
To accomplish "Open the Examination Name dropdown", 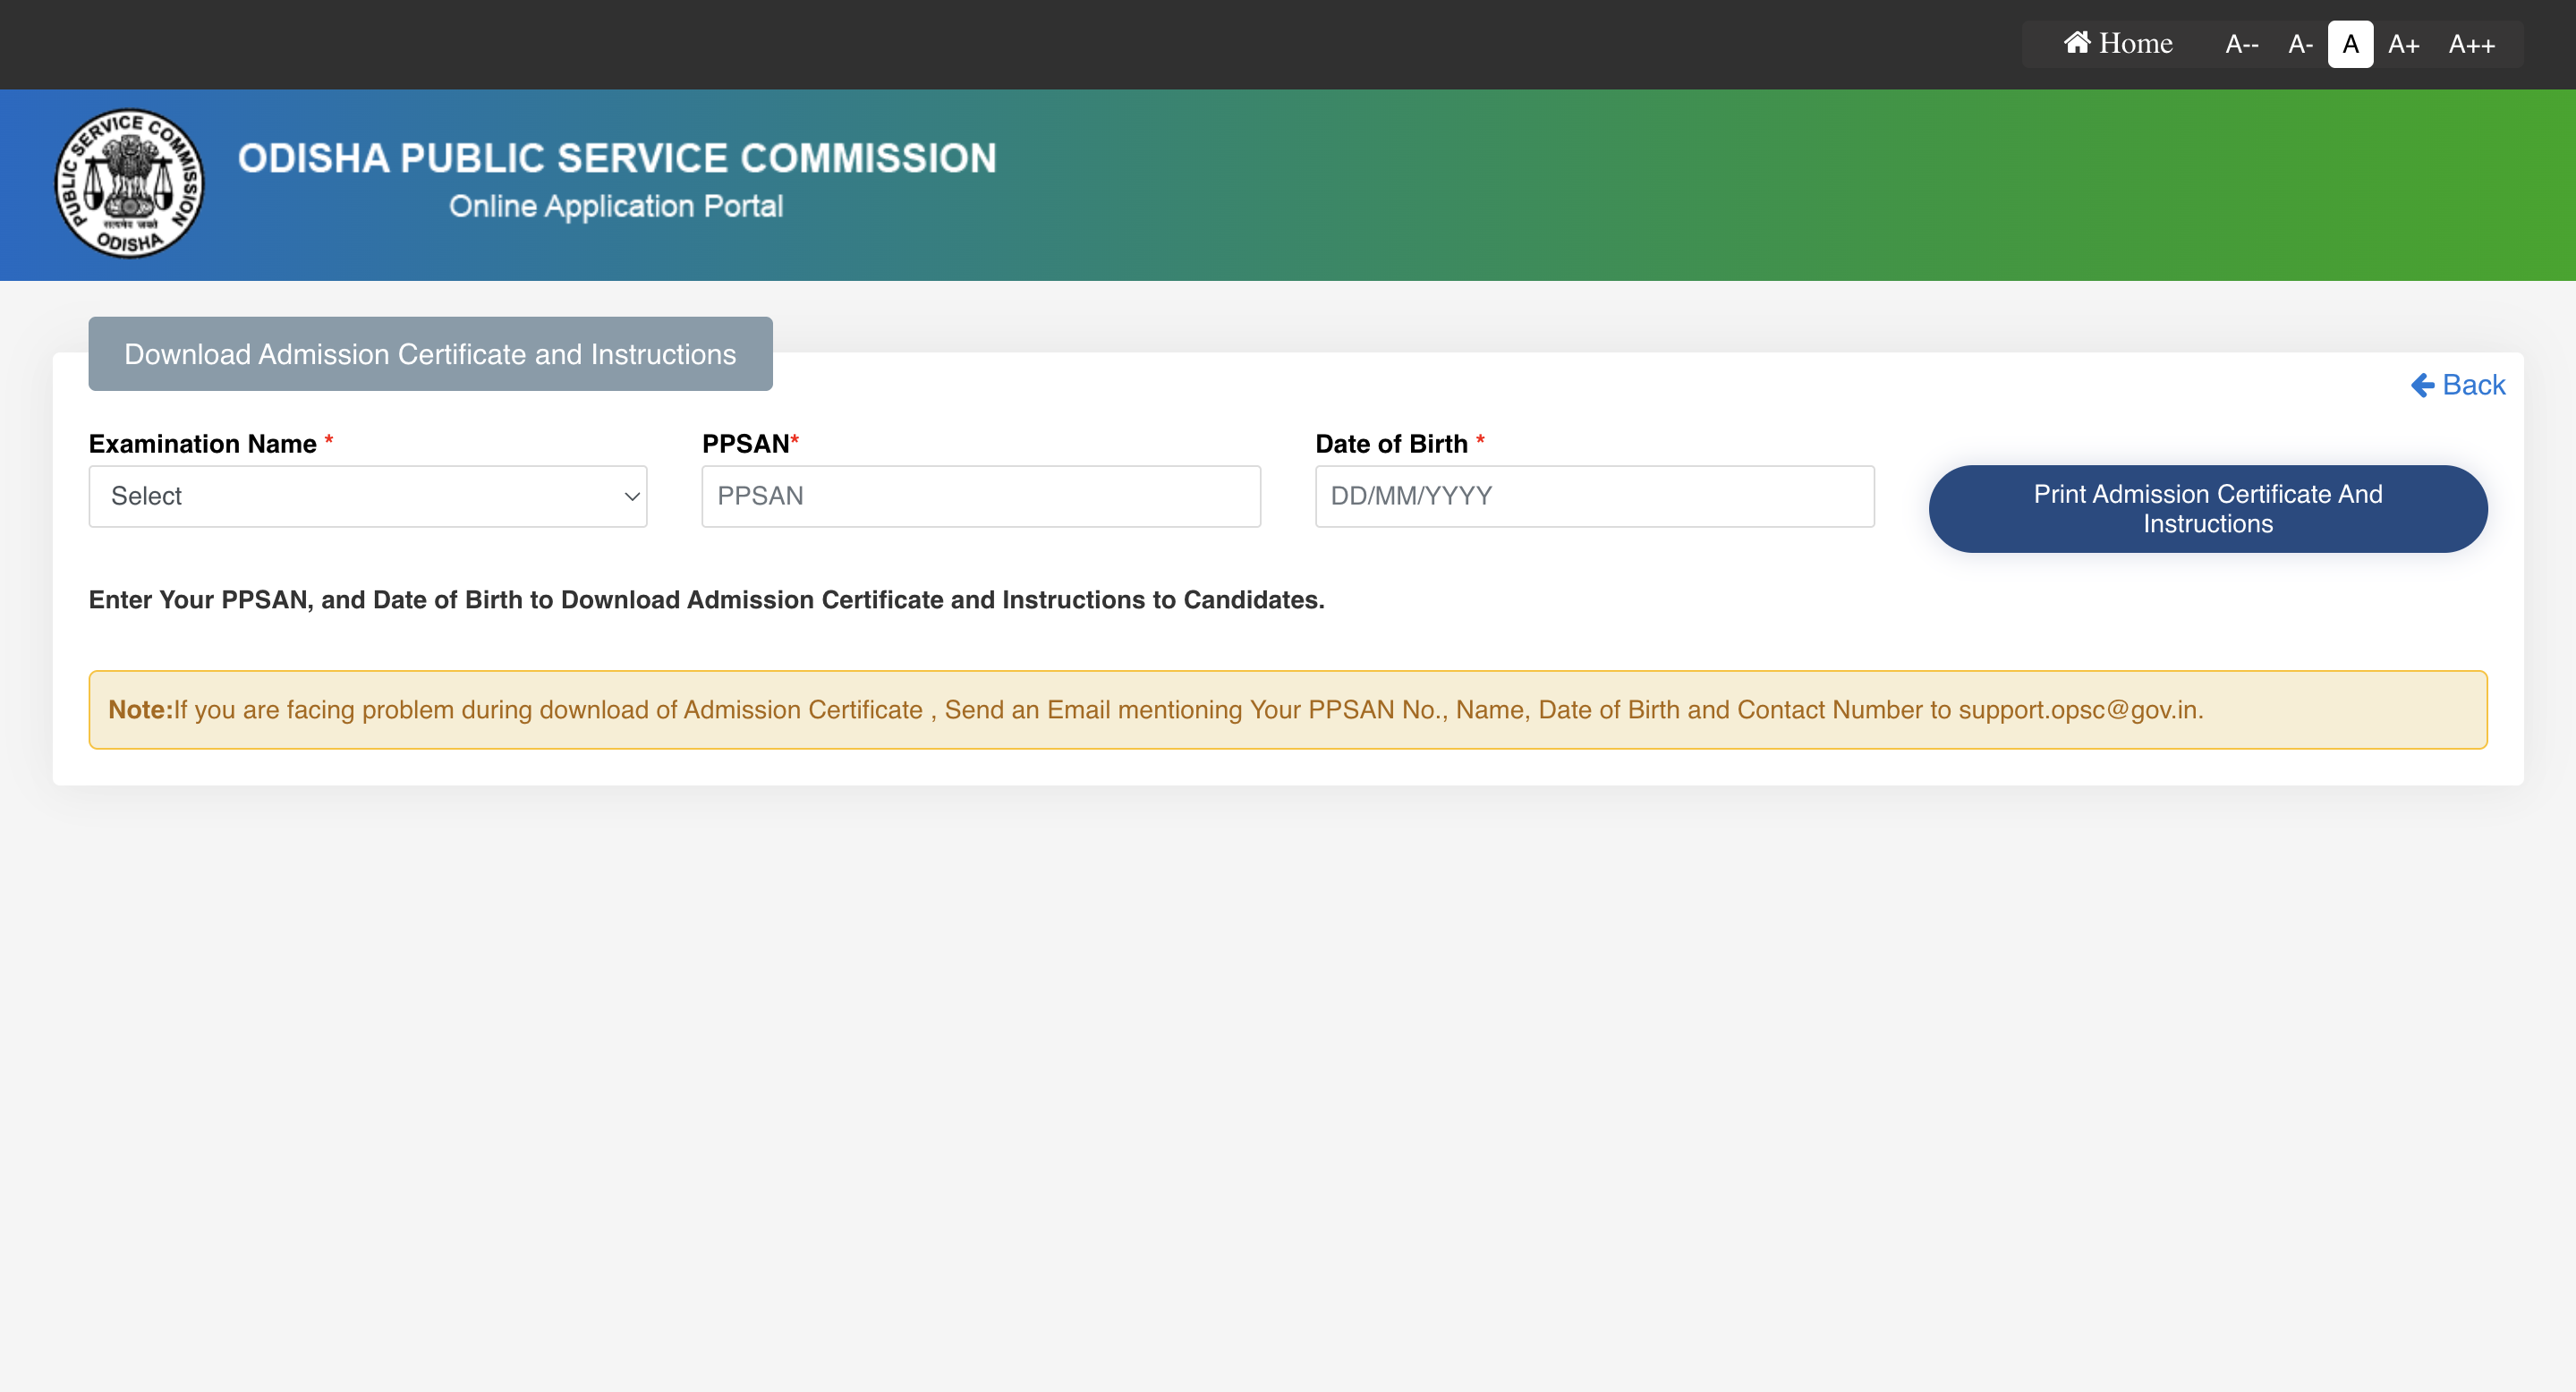I will pyautogui.click(x=367, y=496).
